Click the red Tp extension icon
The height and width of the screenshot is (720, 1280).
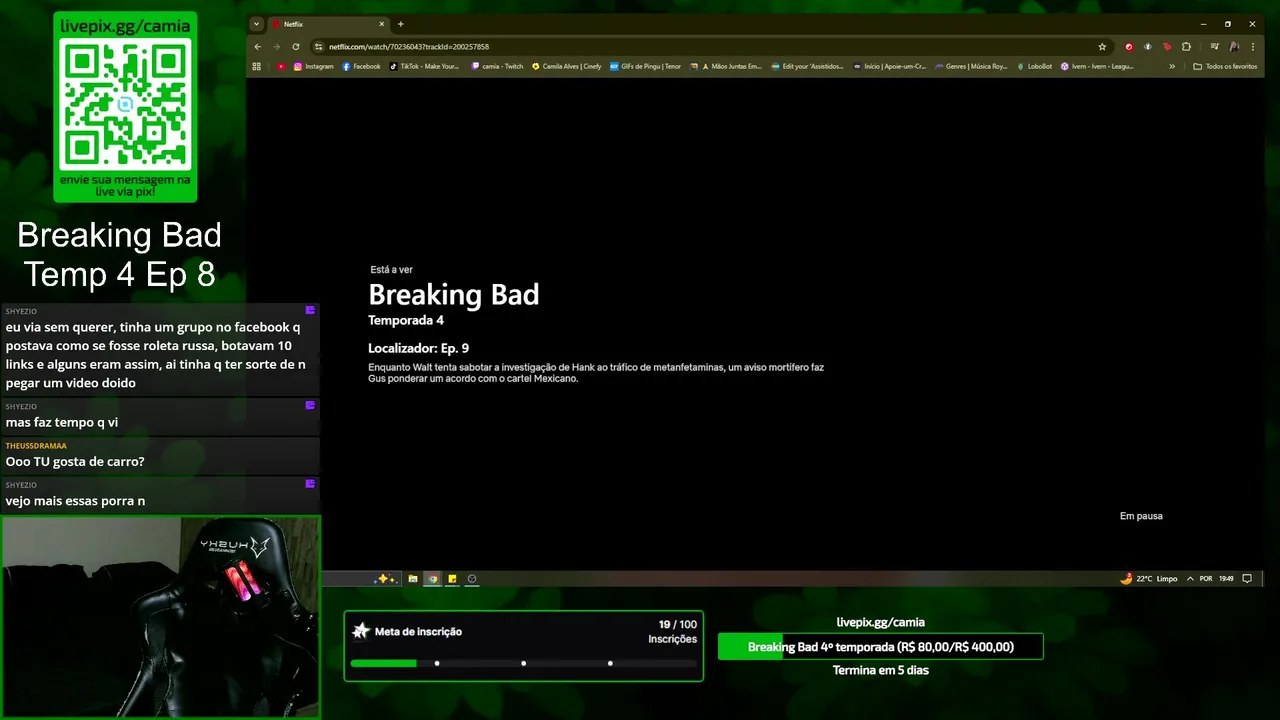[1167, 47]
